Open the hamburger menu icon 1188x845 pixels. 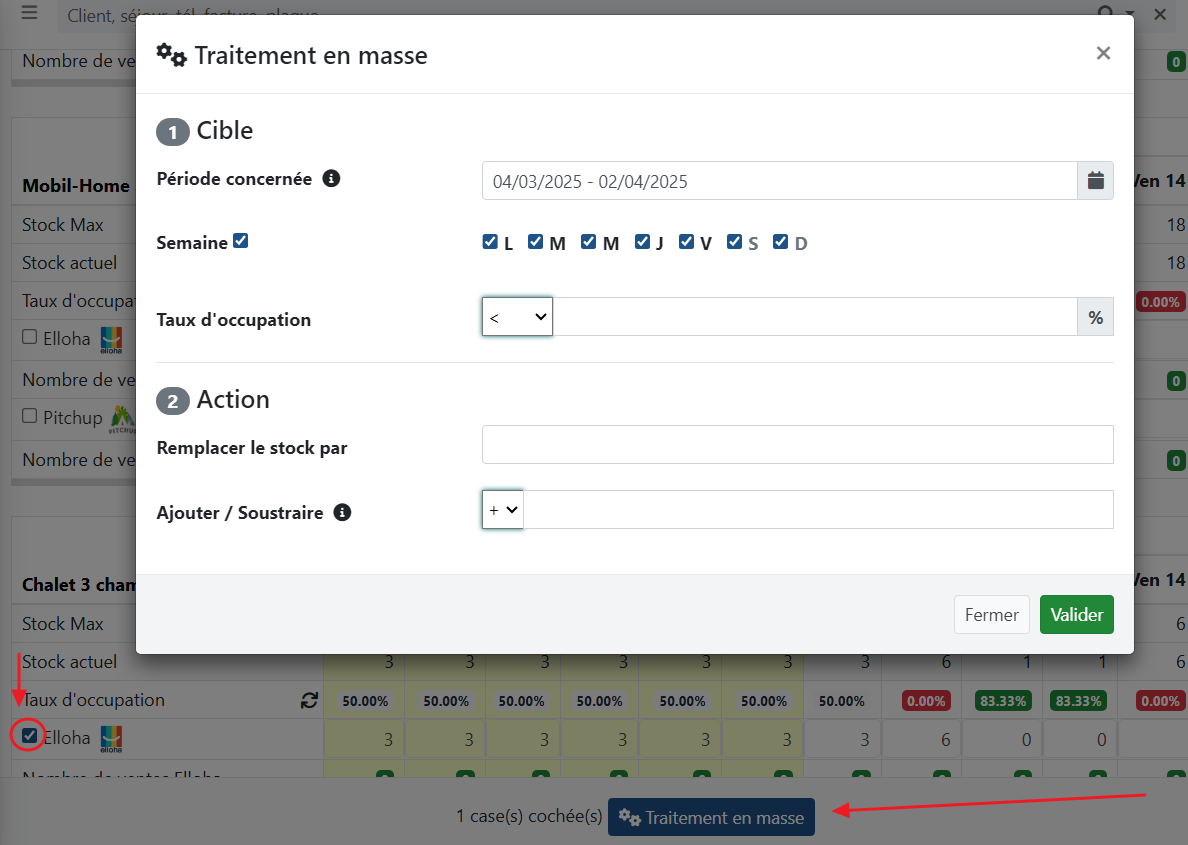(x=29, y=13)
